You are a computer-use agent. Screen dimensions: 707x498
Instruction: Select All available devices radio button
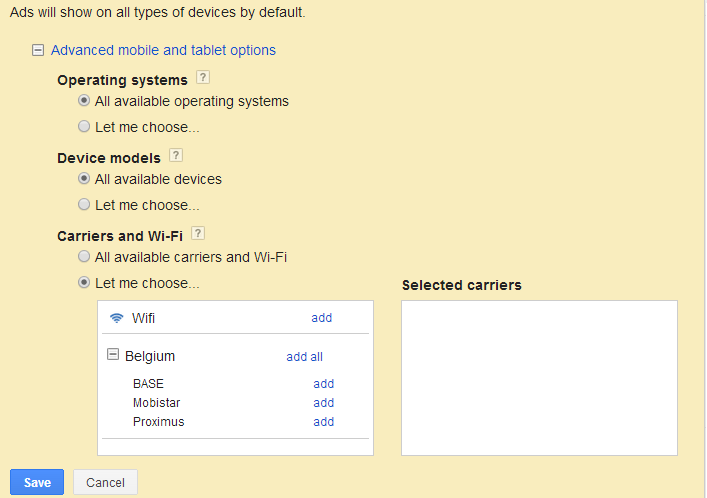coord(84,179)
